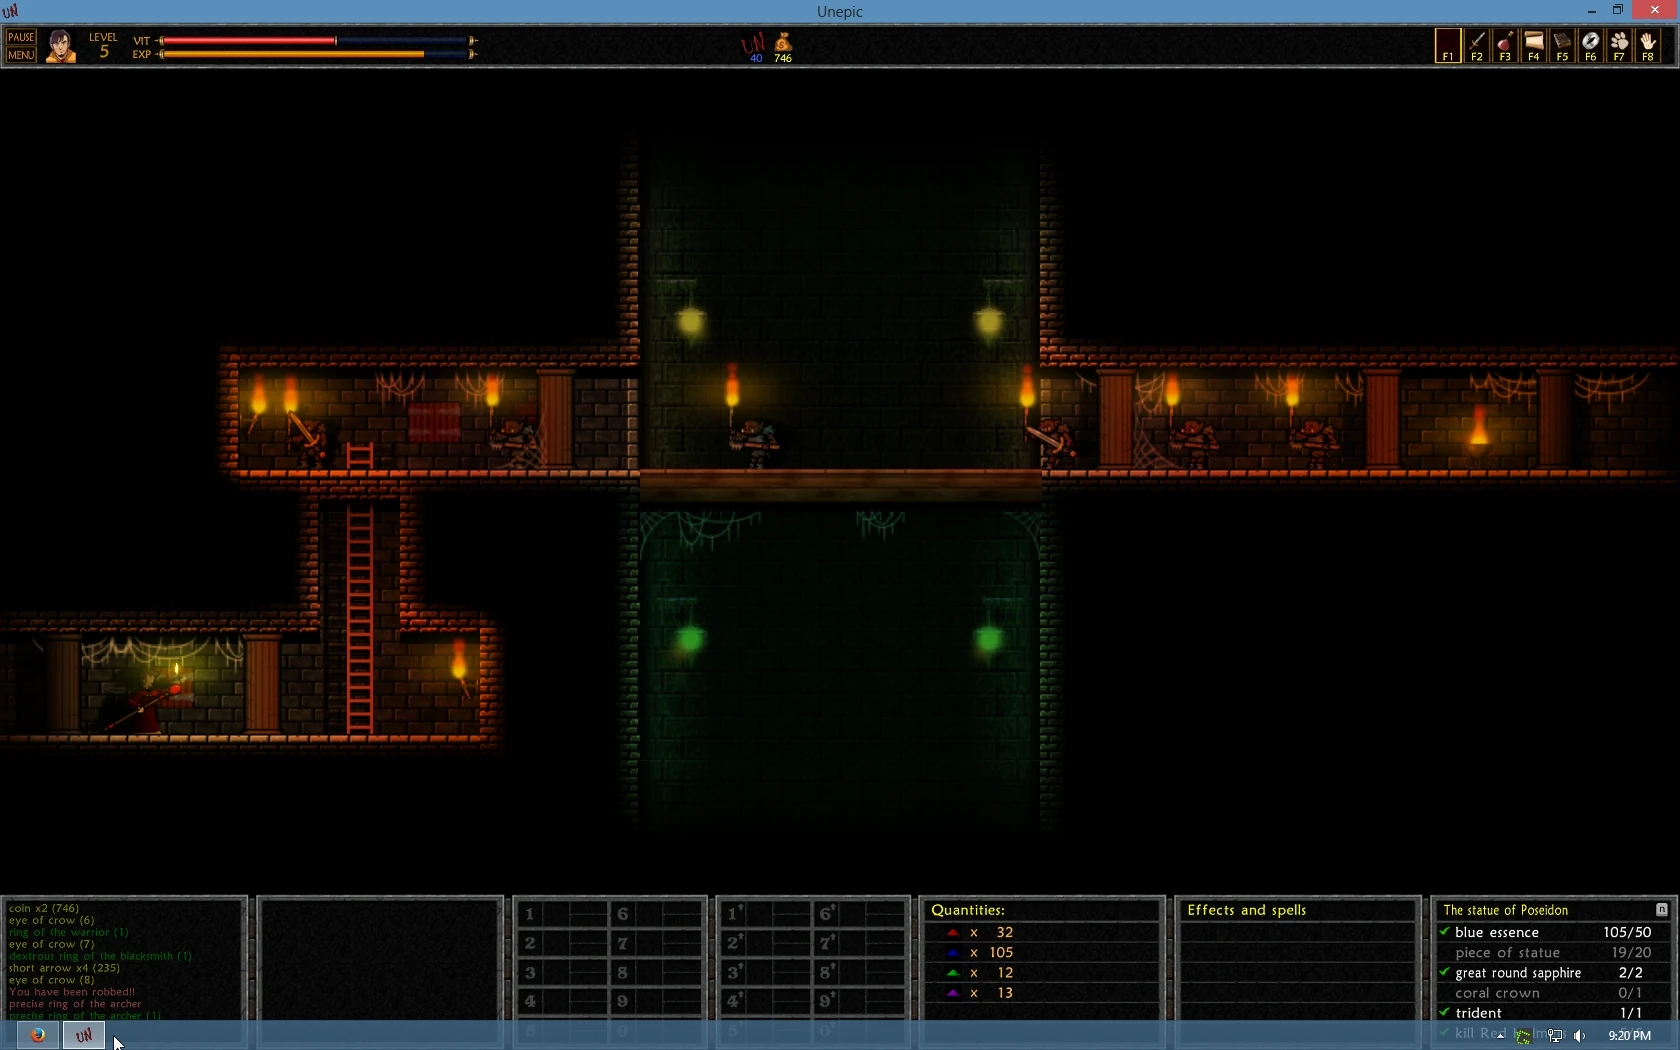Select hotkey slot 4

point(561,1001)
